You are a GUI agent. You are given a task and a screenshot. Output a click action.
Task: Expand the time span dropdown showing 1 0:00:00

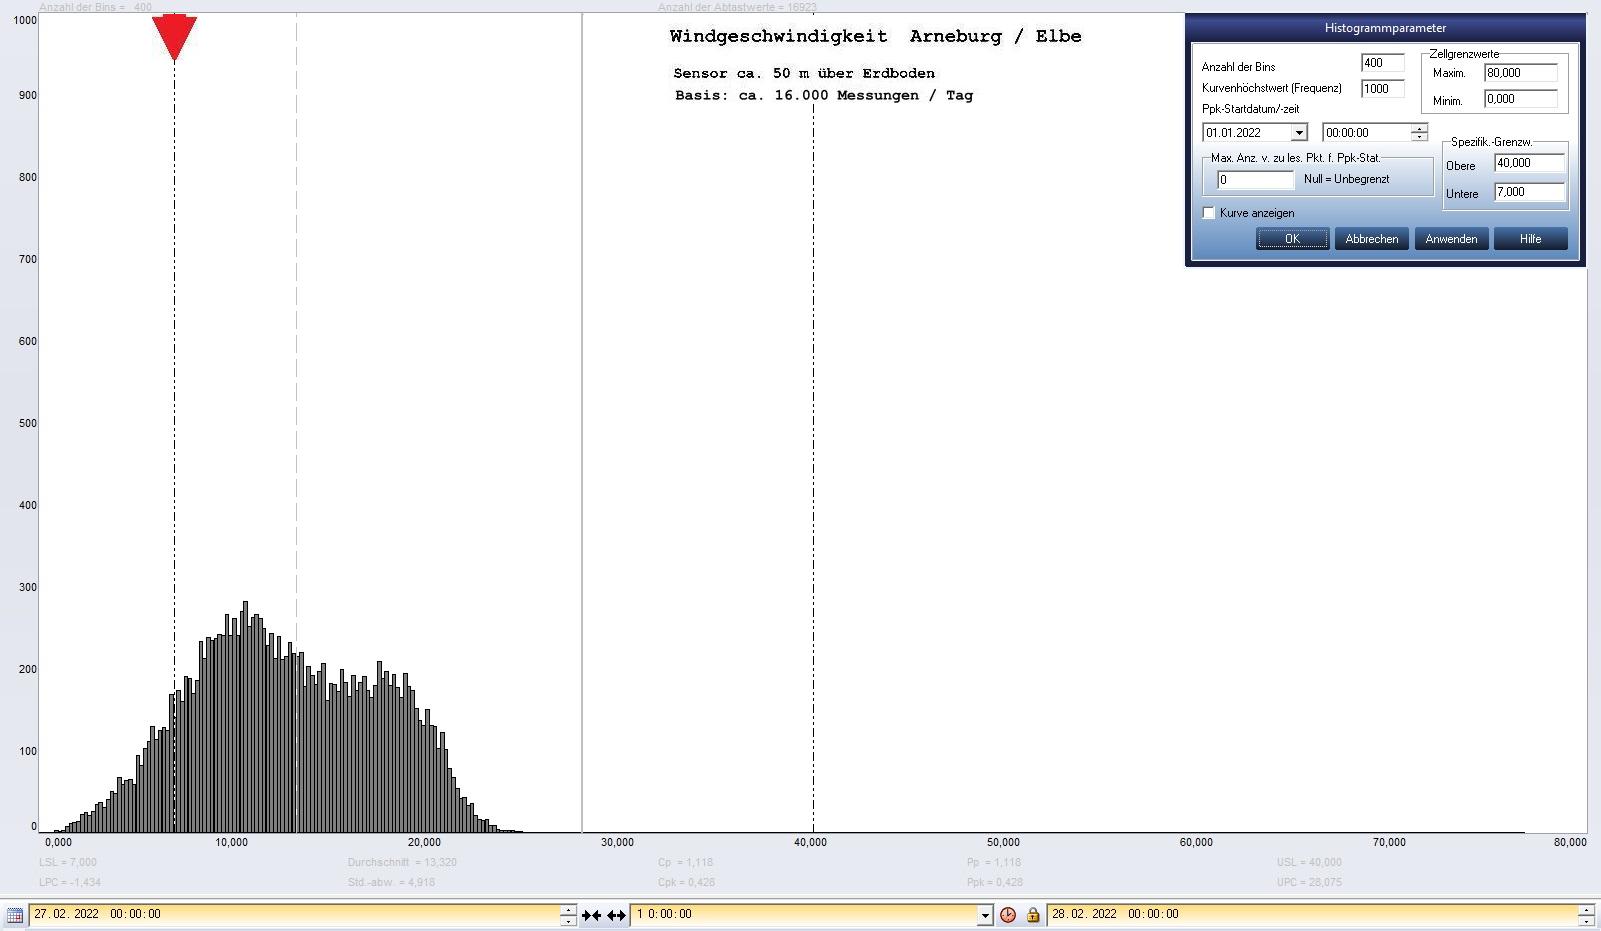point(984,915)
